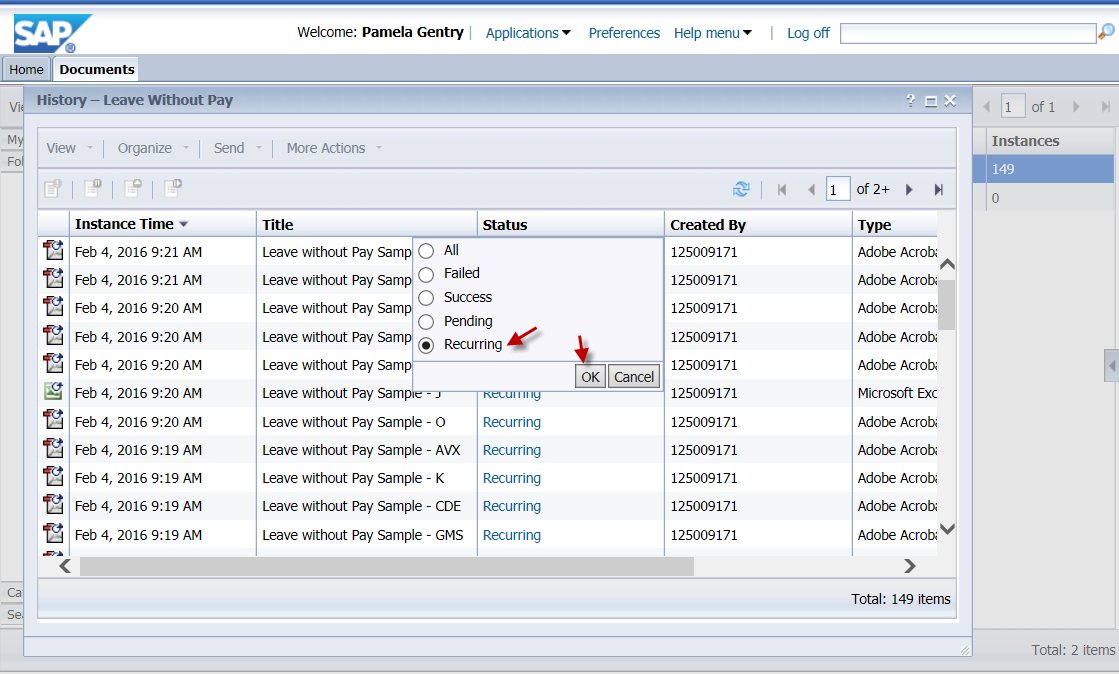The image size is (1119, 674).
Task: Open the Organize menu
Action: (153, 148)
